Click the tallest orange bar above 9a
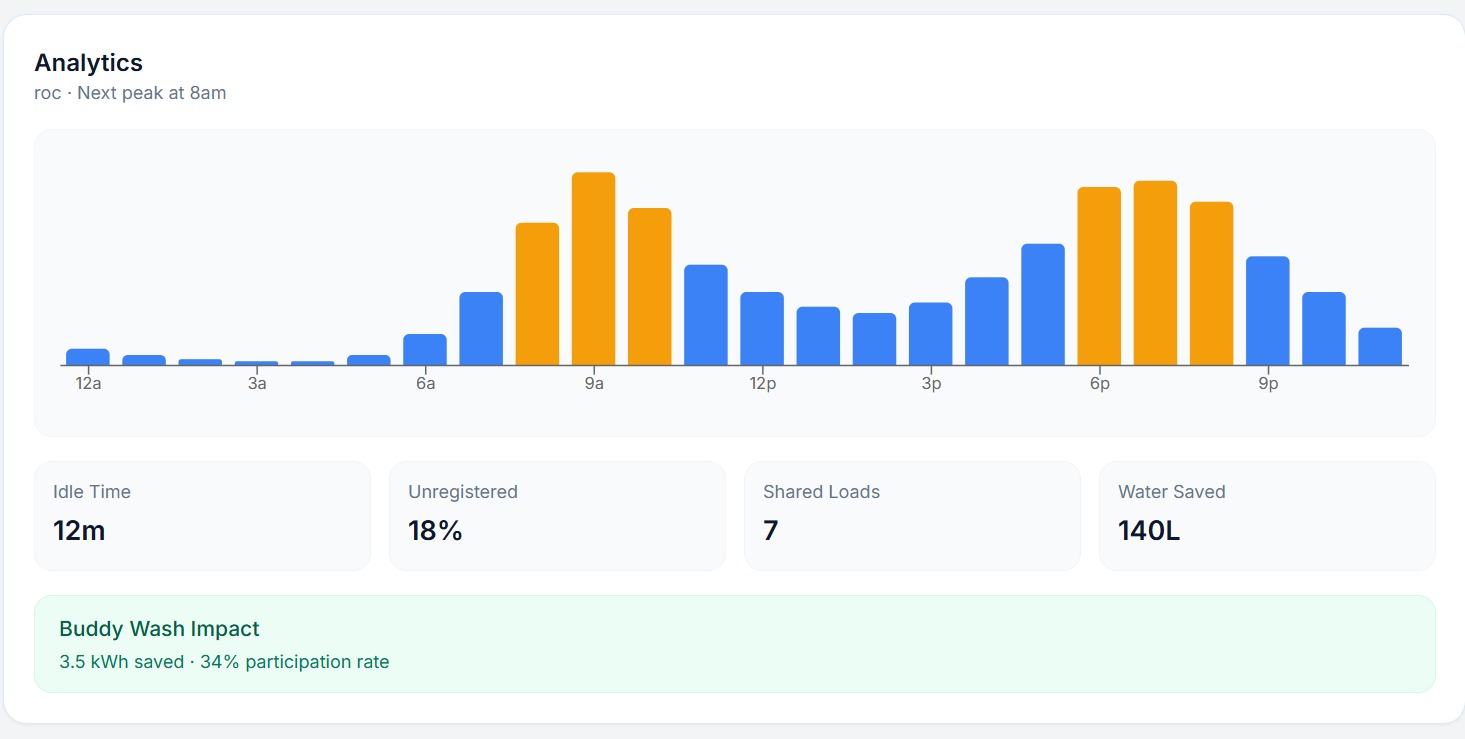Screen dimensions: 1465x739 pos(593,269)
